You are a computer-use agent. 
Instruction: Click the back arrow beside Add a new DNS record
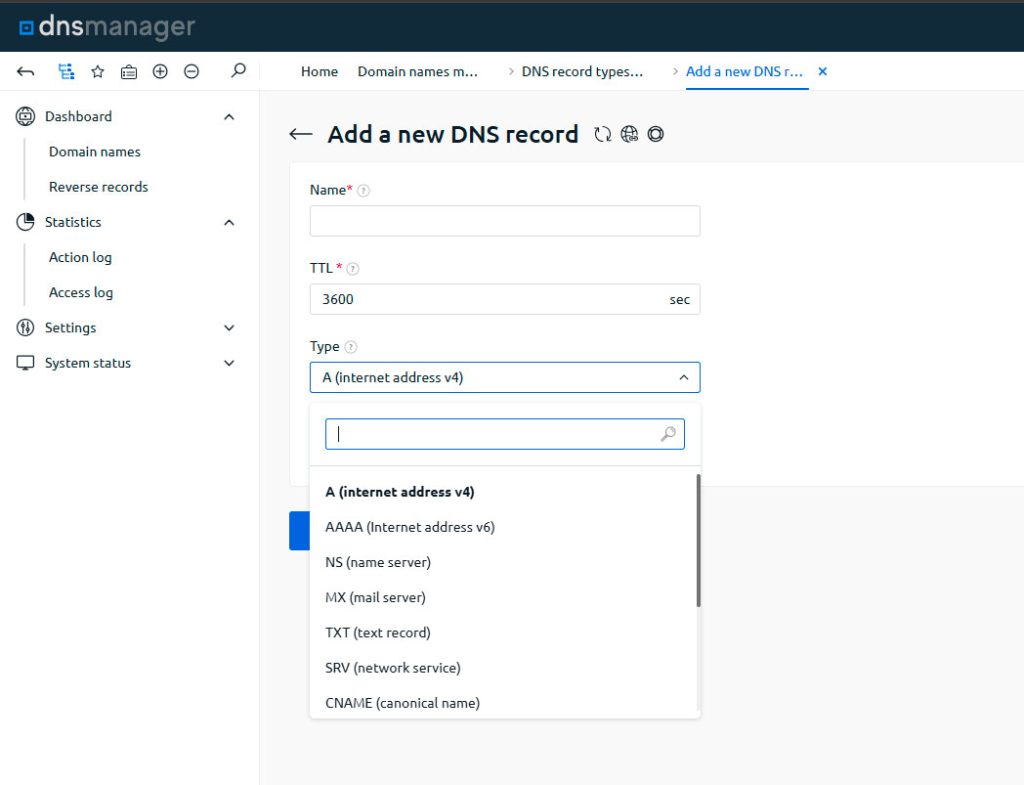pos(300,134)
